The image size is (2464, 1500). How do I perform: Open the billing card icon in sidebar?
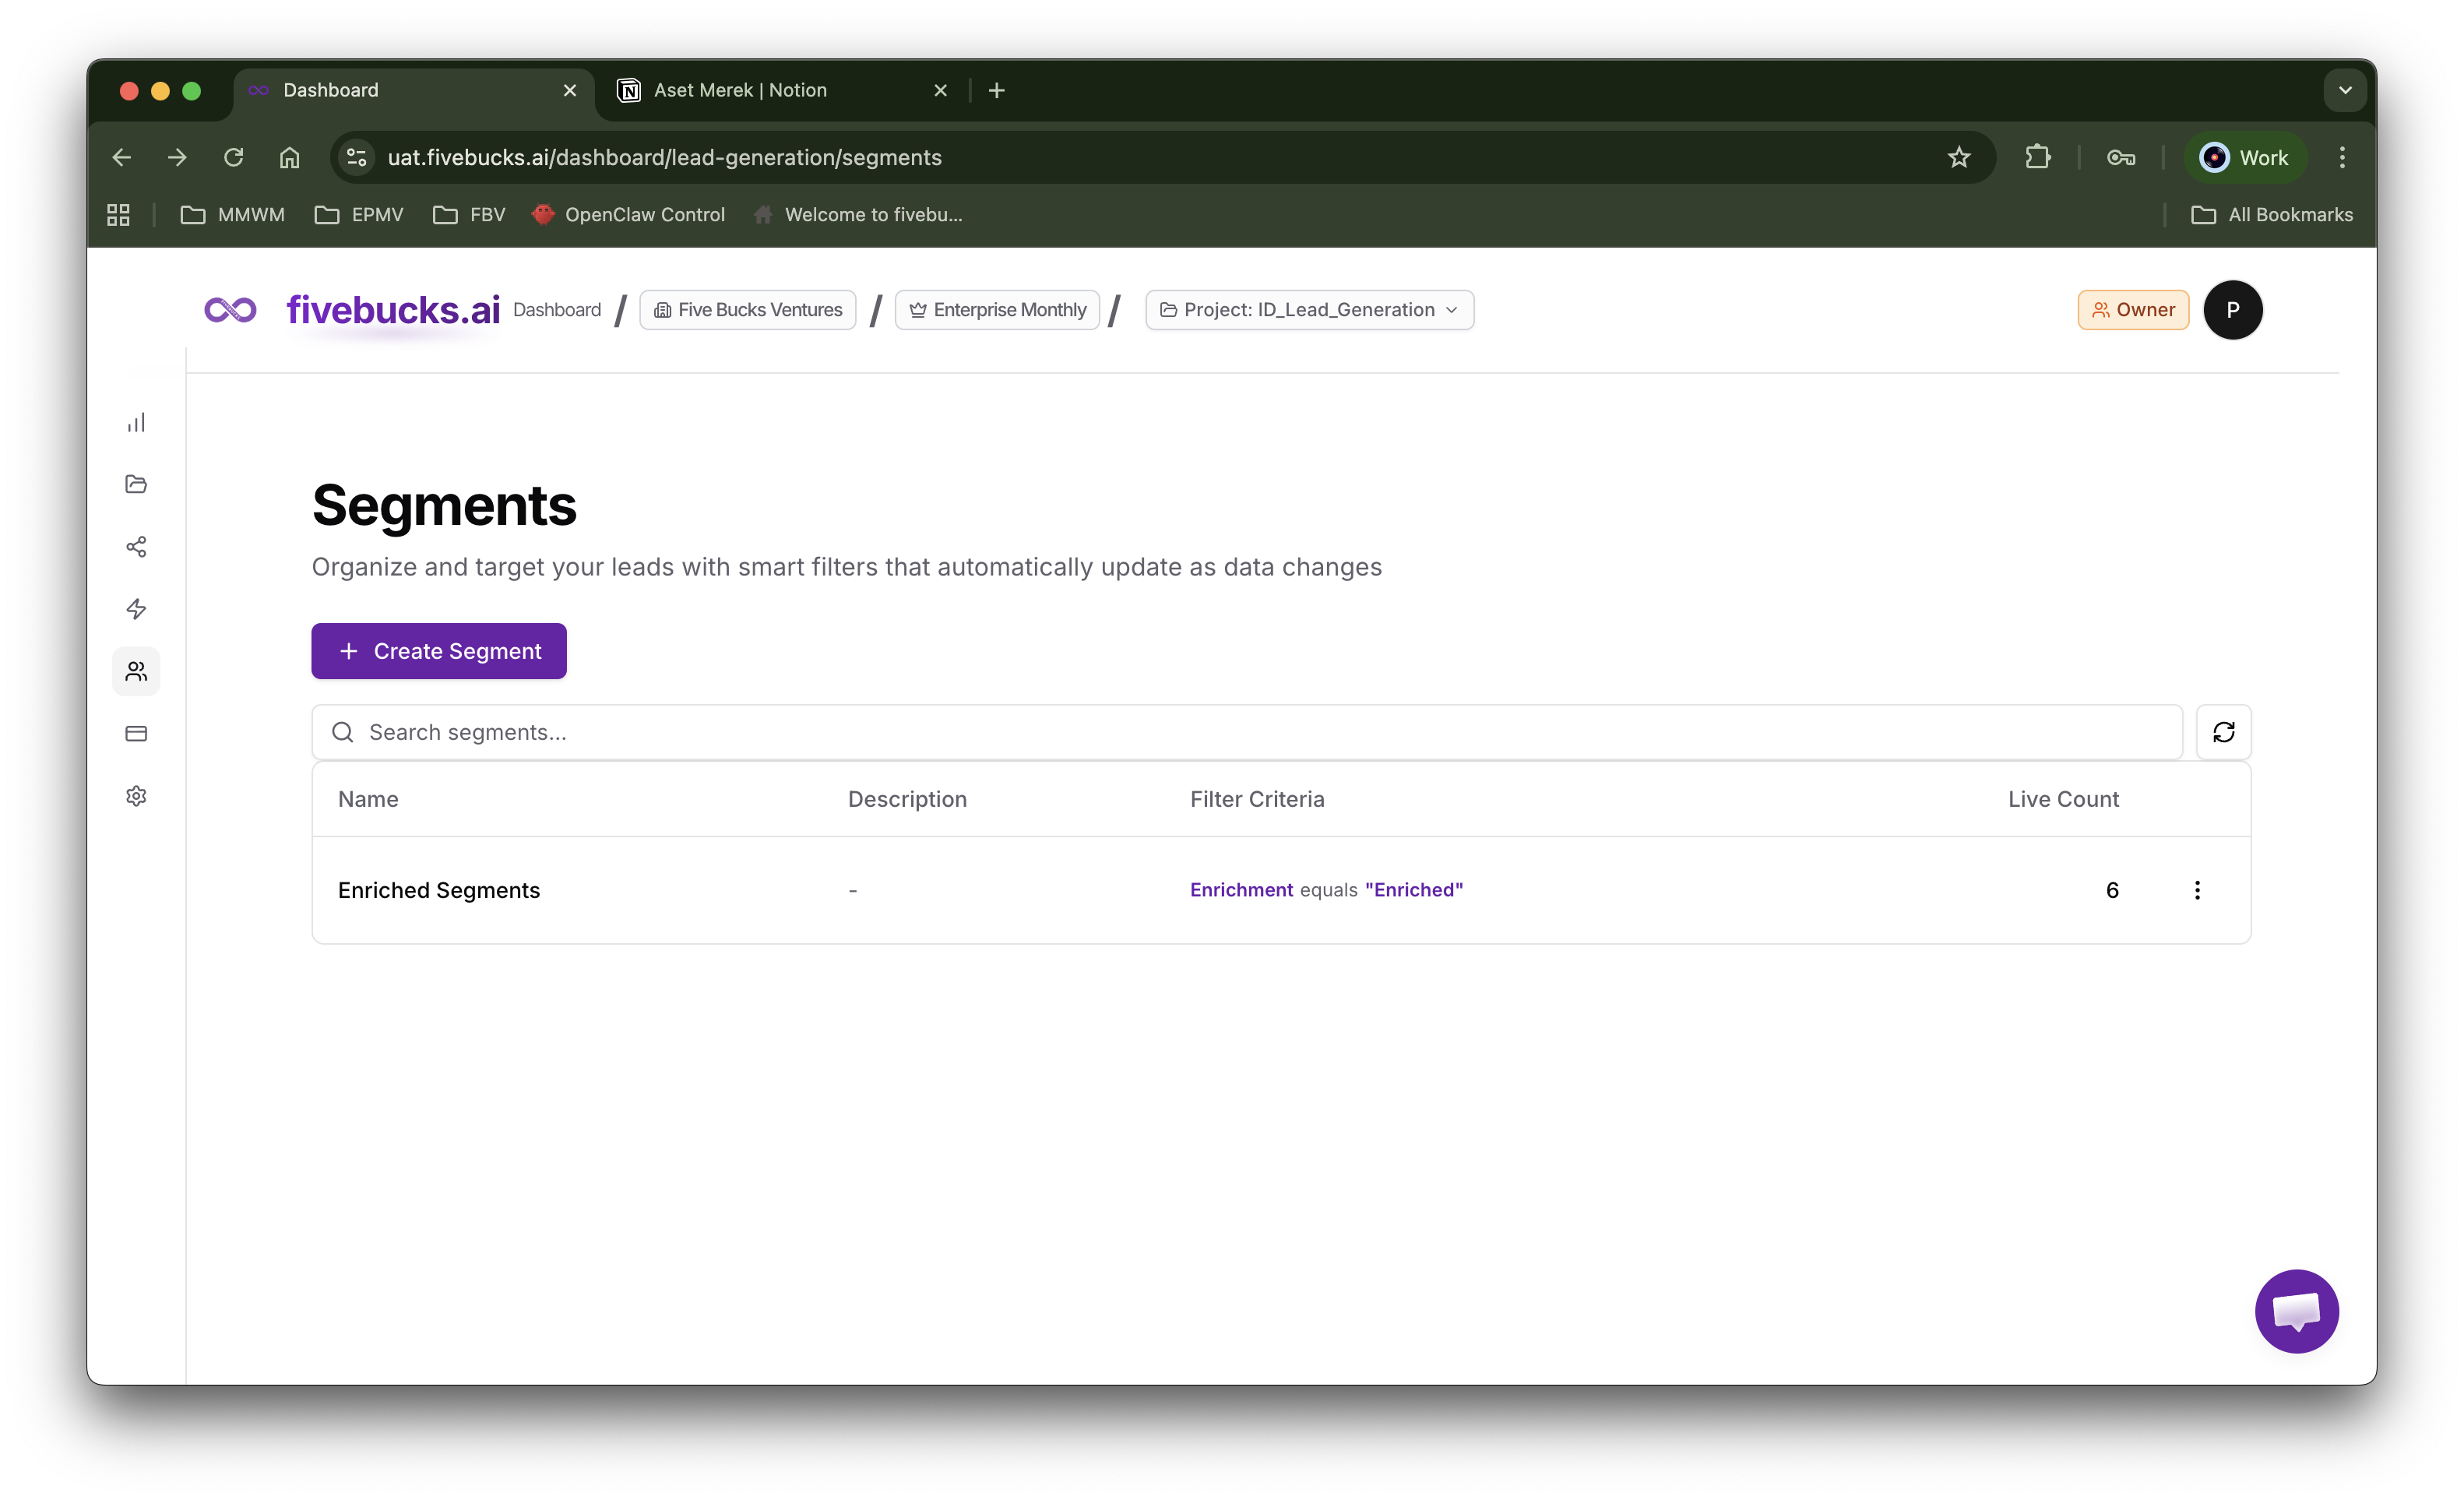coord(136,733)
